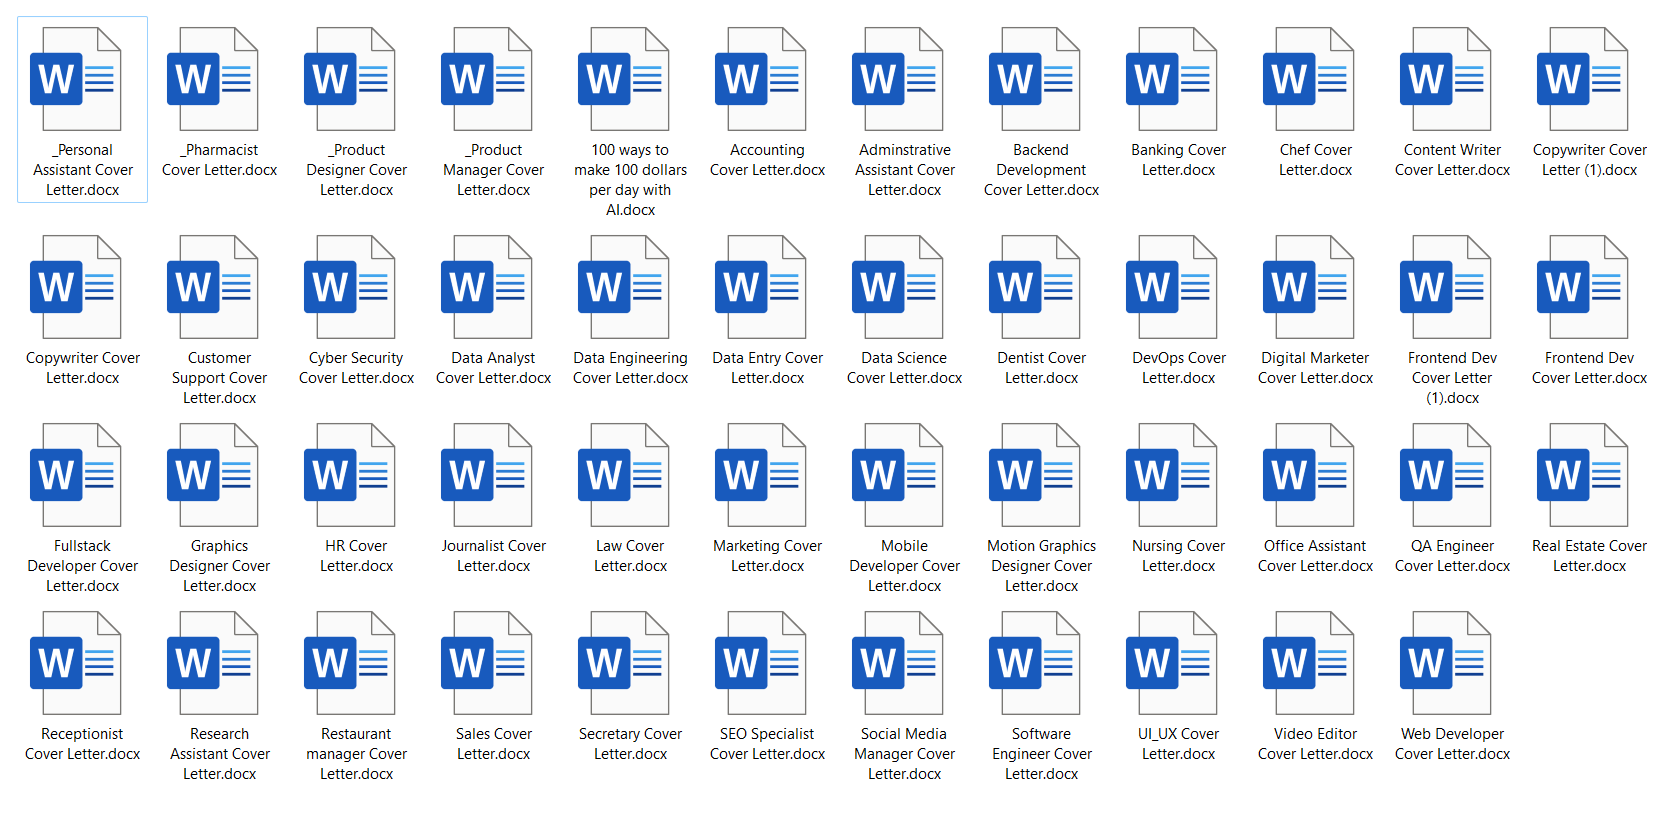Viewport: 1671px width, 820px height.
Task: Select the '100 ways to make 100 dollars' icon
Action: point(624,79)
